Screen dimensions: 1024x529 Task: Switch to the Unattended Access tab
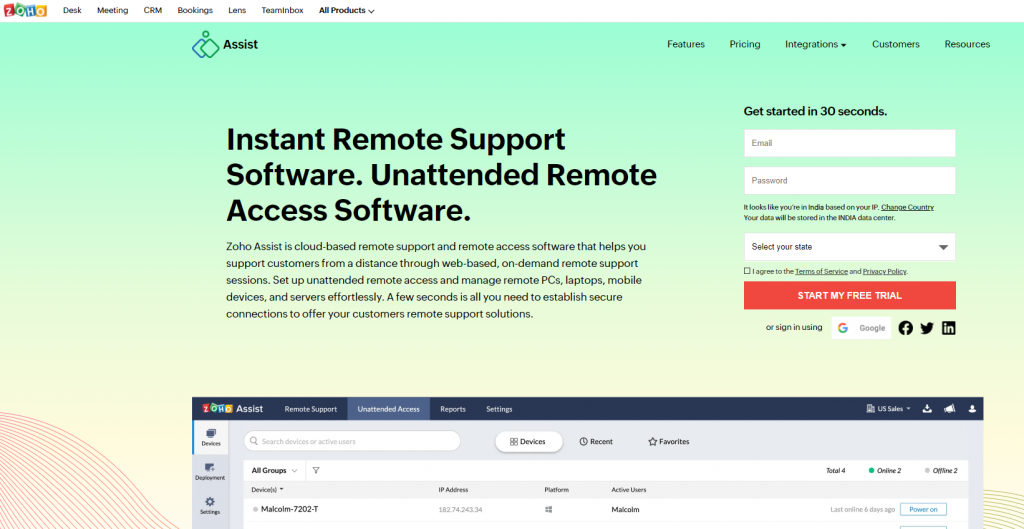[389, 409]
